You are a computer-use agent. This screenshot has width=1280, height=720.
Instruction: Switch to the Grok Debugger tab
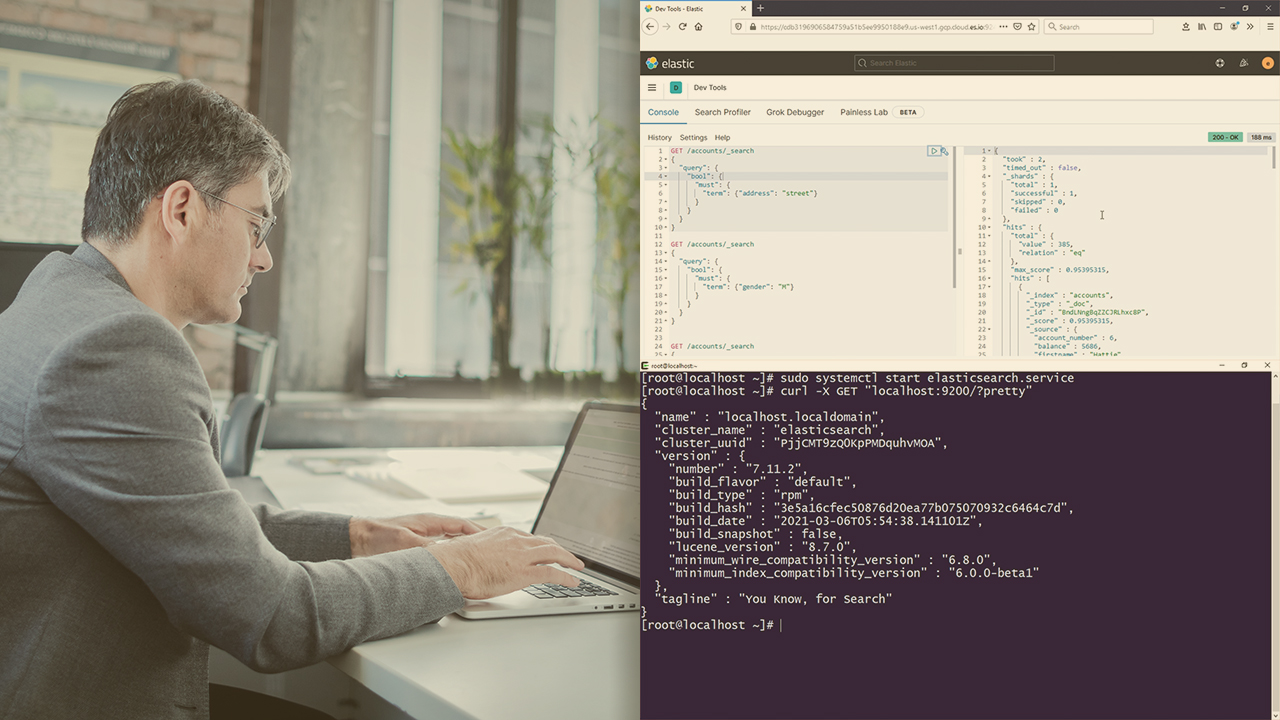point(794,112)
